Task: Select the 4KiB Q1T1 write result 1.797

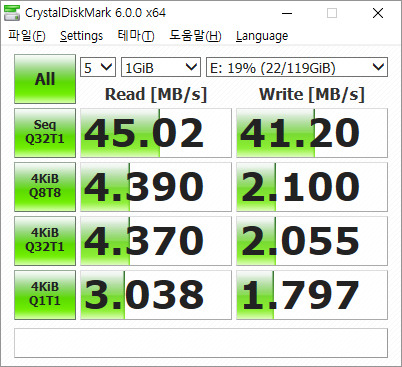Action: (x=312, y=295)
